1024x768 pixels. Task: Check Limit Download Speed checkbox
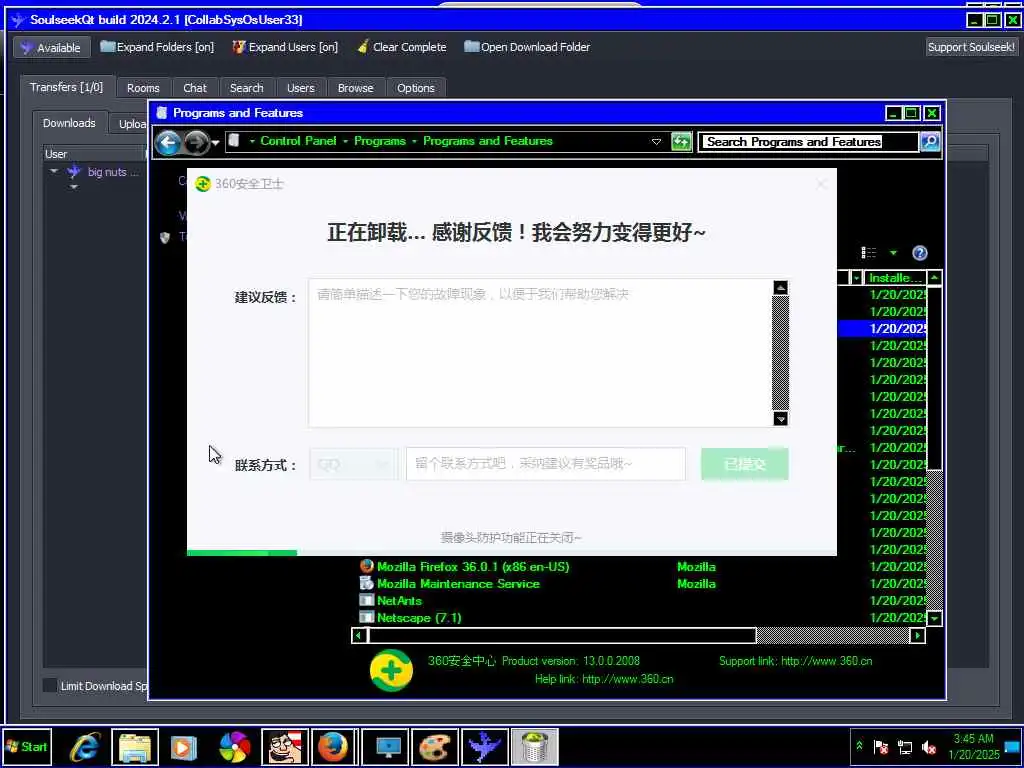coord(50,685)
